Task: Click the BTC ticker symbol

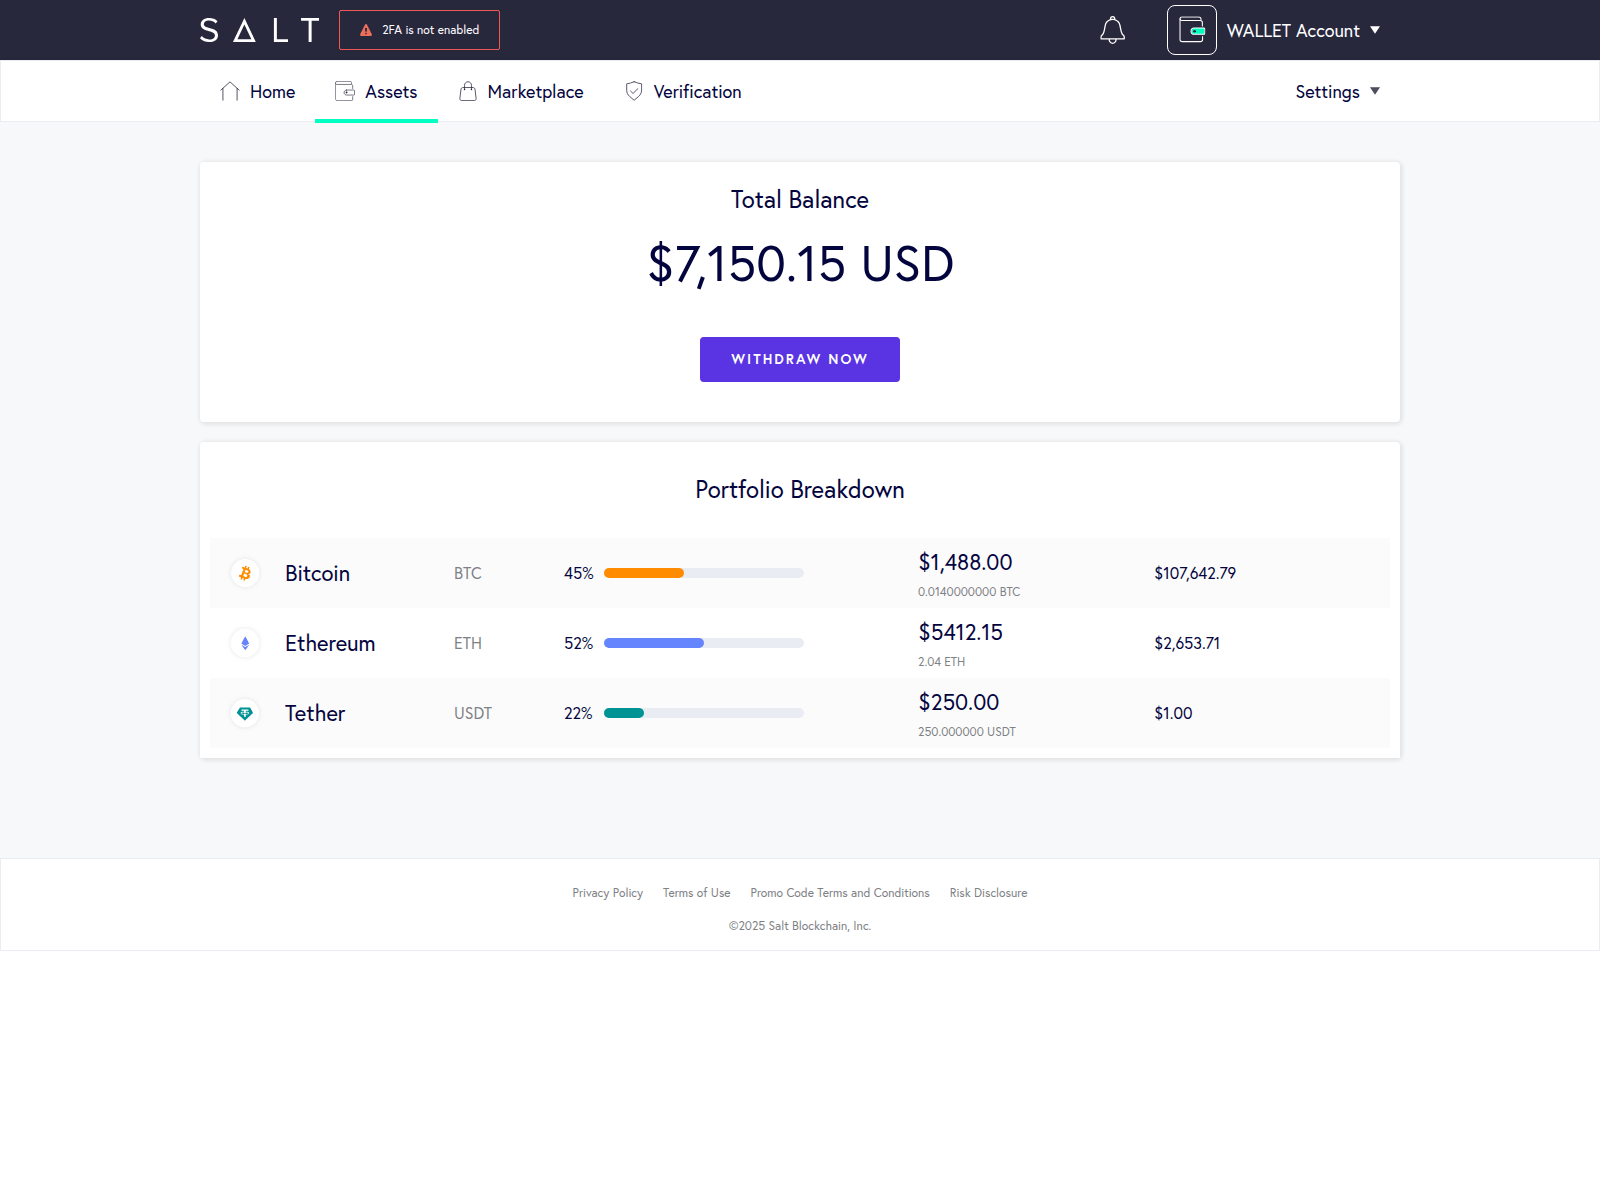Action: pyautogui.click(x=468, y=573)
